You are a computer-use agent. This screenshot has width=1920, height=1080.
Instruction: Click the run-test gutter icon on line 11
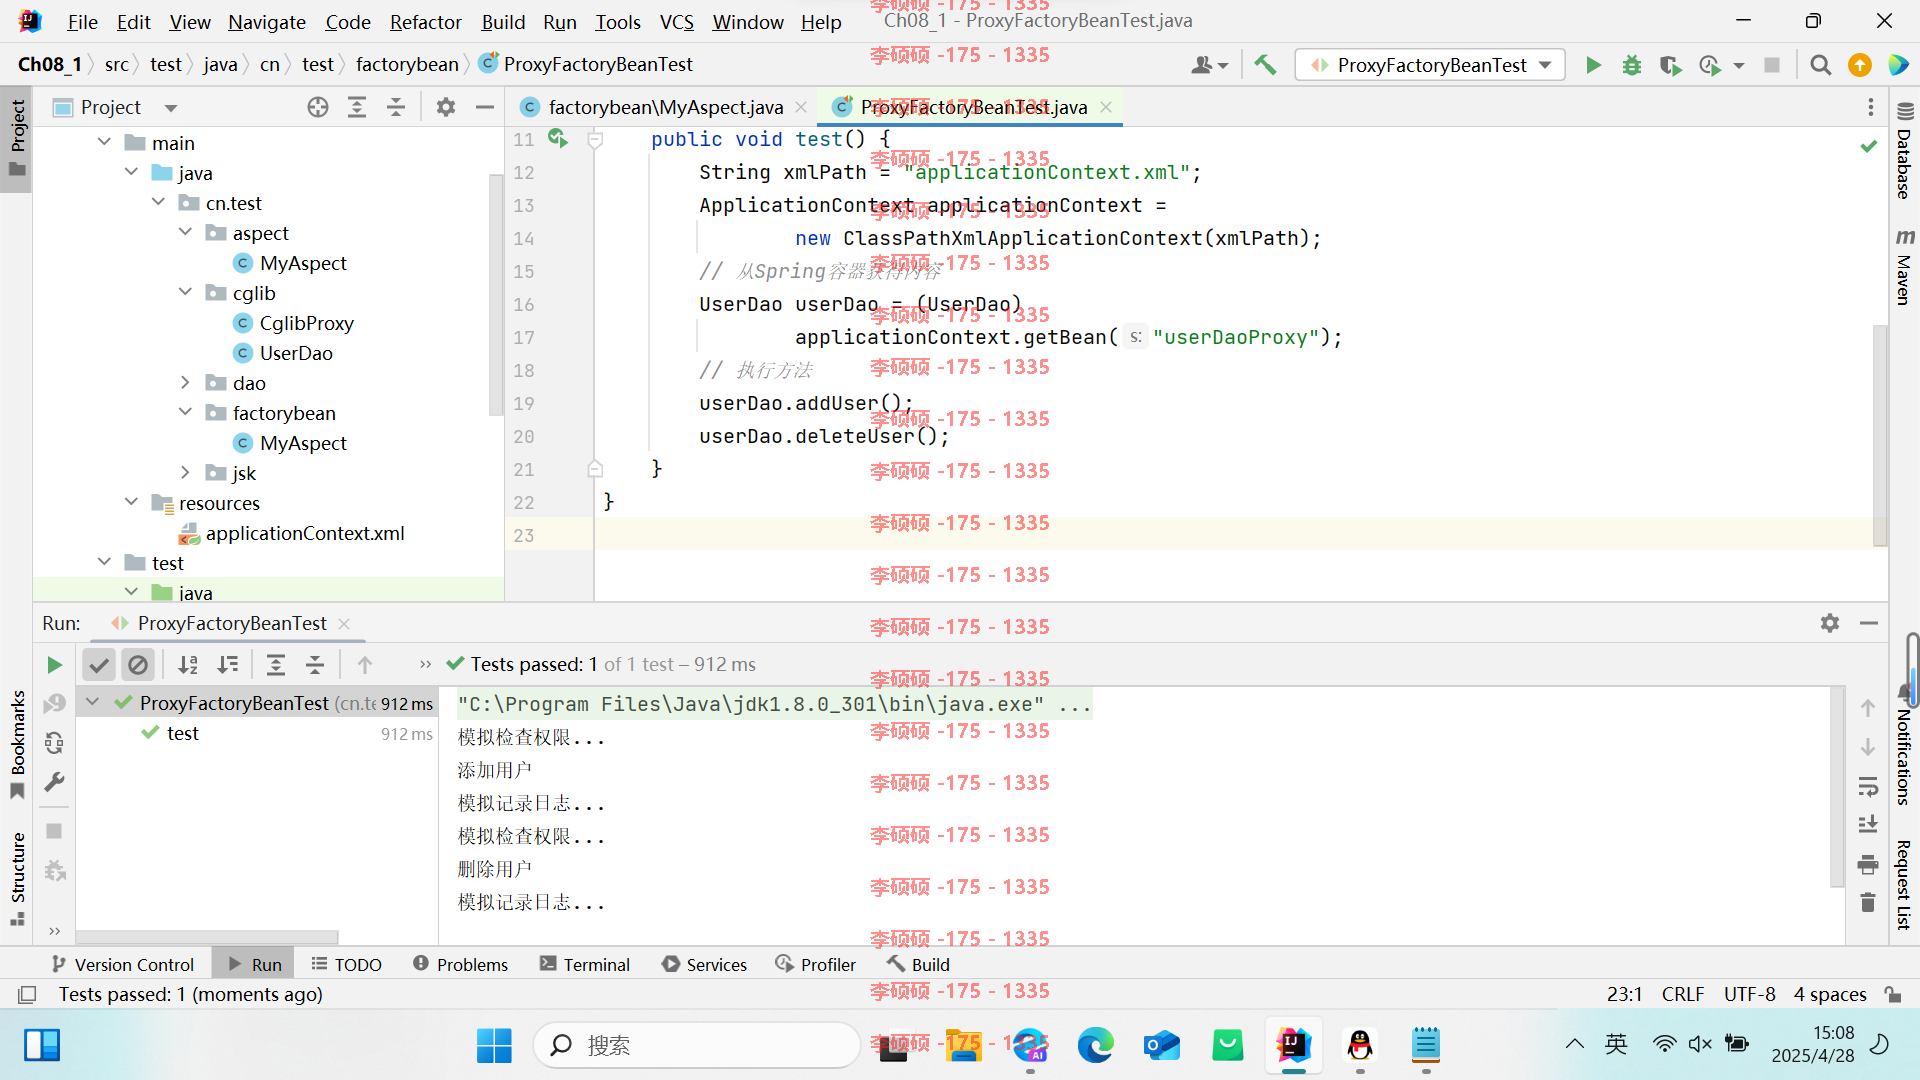point(558,139)
